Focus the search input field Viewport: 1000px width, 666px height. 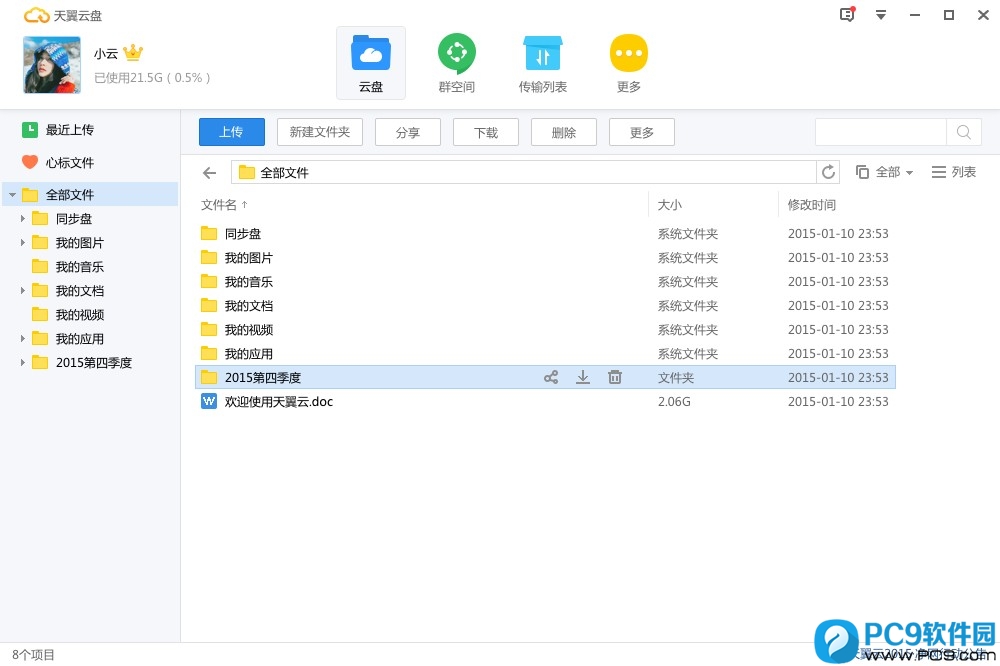pos(881,132)
